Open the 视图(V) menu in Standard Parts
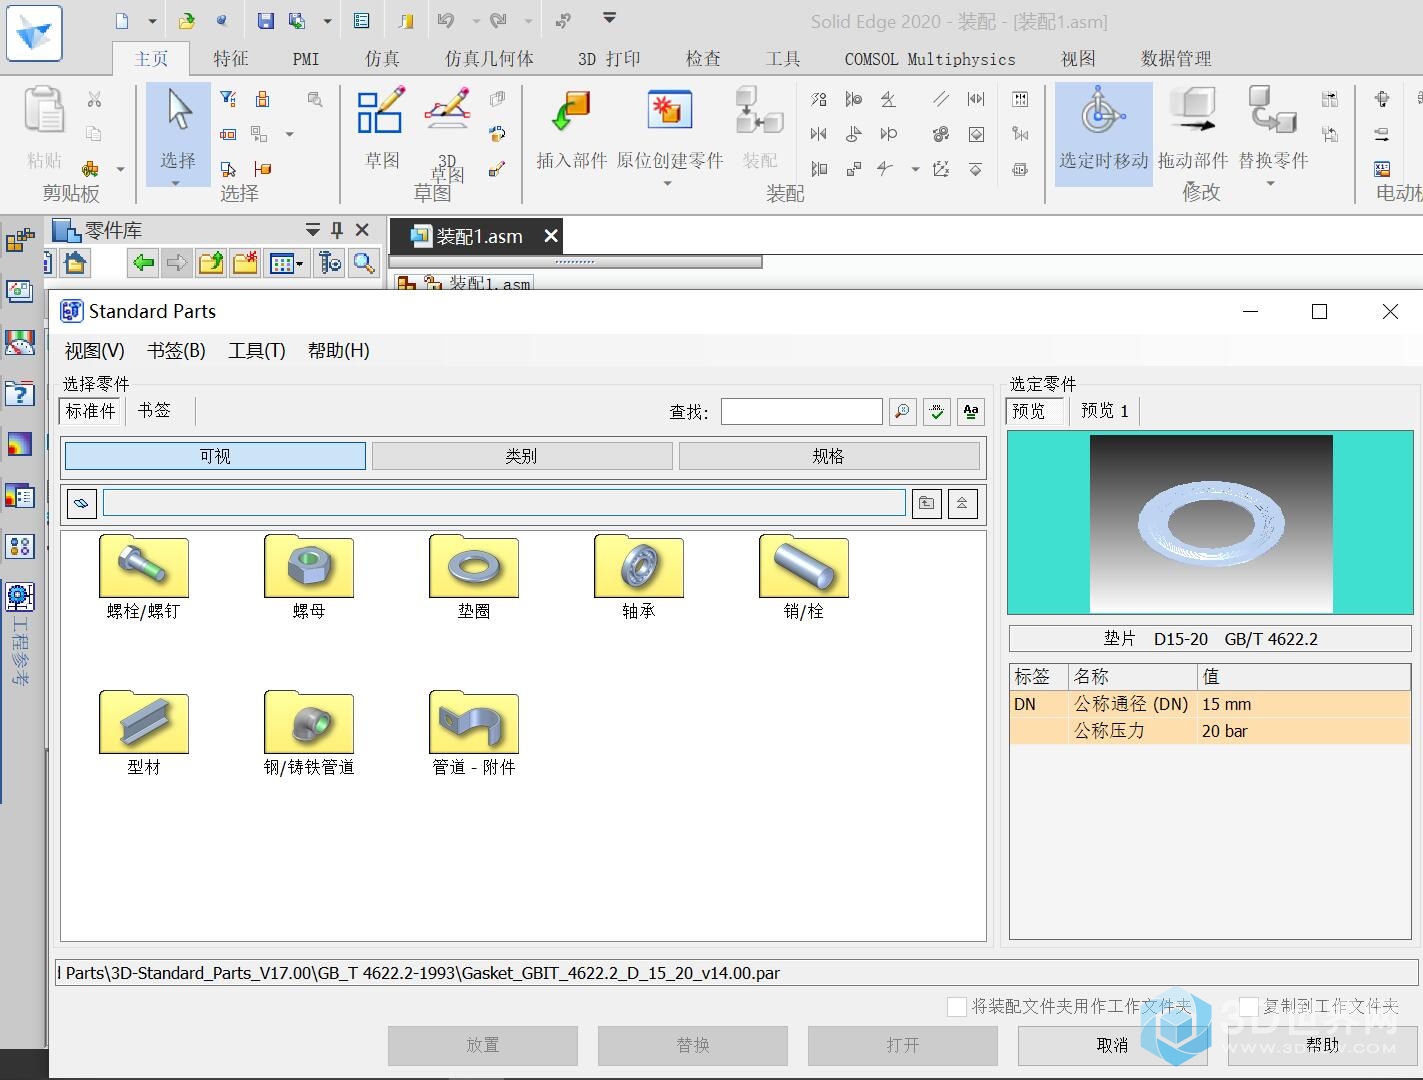This screenshot has width=1423, height=1080. pyautogui.click(x=95, y=351)
